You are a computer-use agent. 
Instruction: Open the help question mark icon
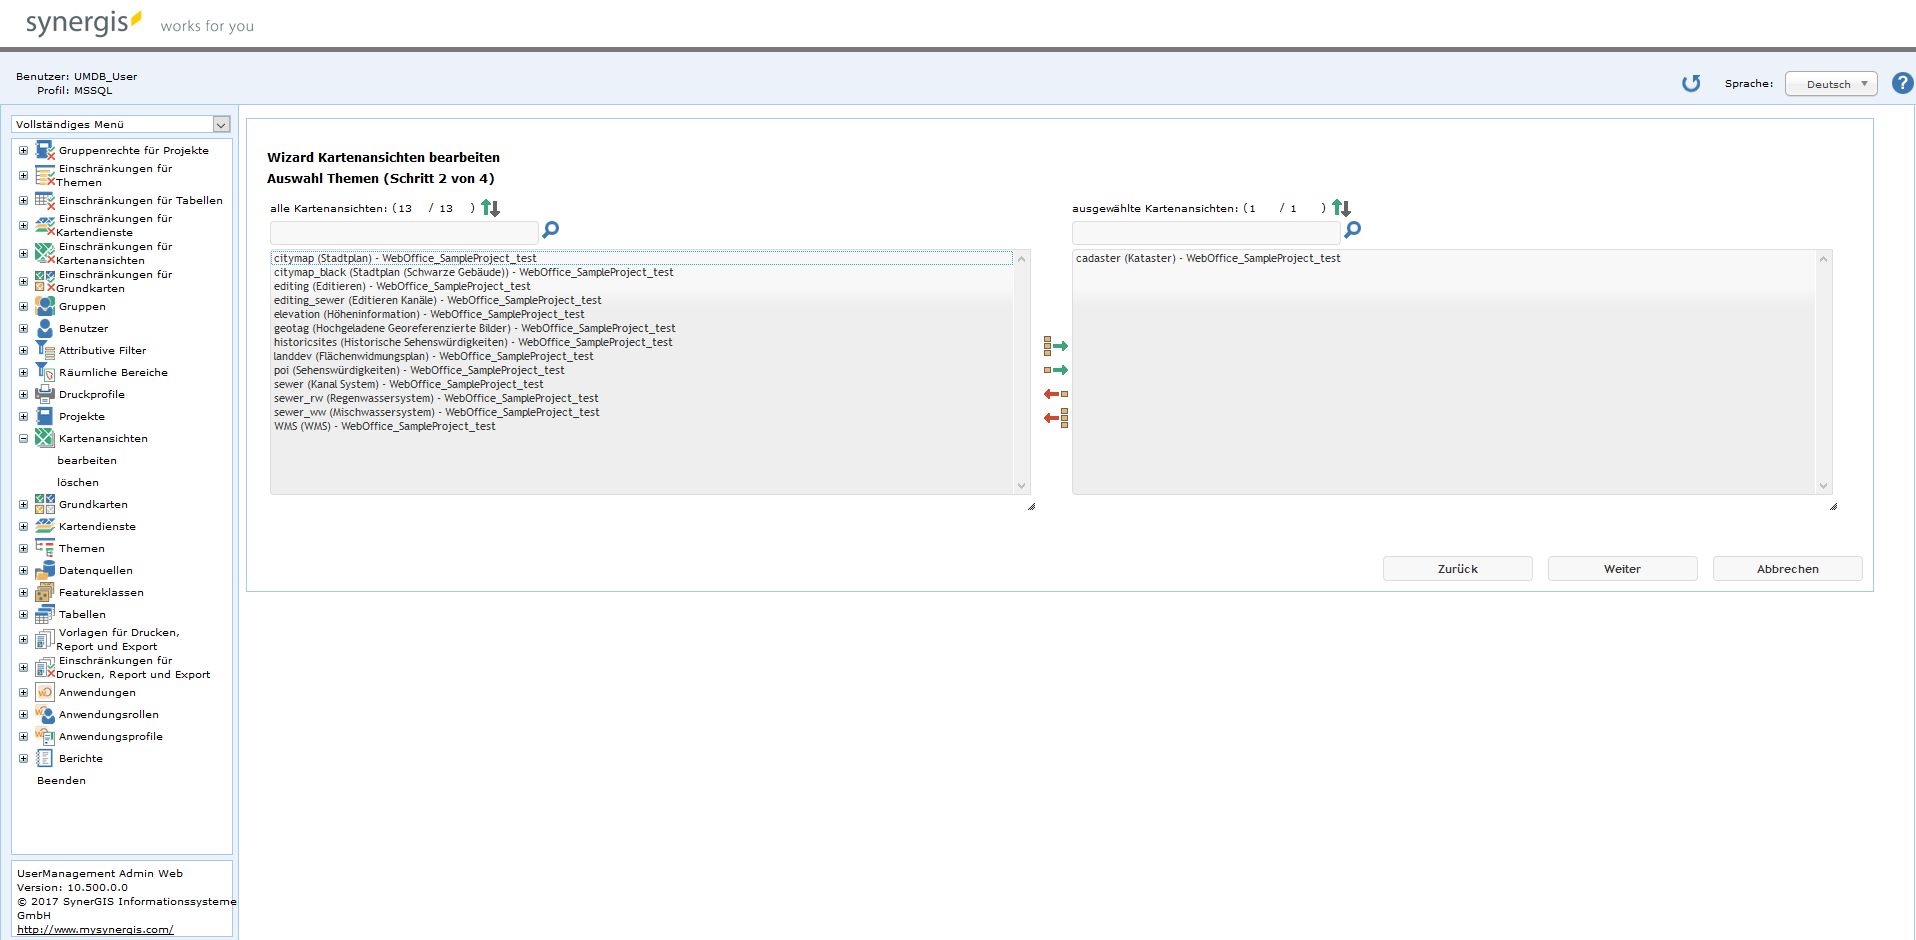click(x=1902, y=84)
